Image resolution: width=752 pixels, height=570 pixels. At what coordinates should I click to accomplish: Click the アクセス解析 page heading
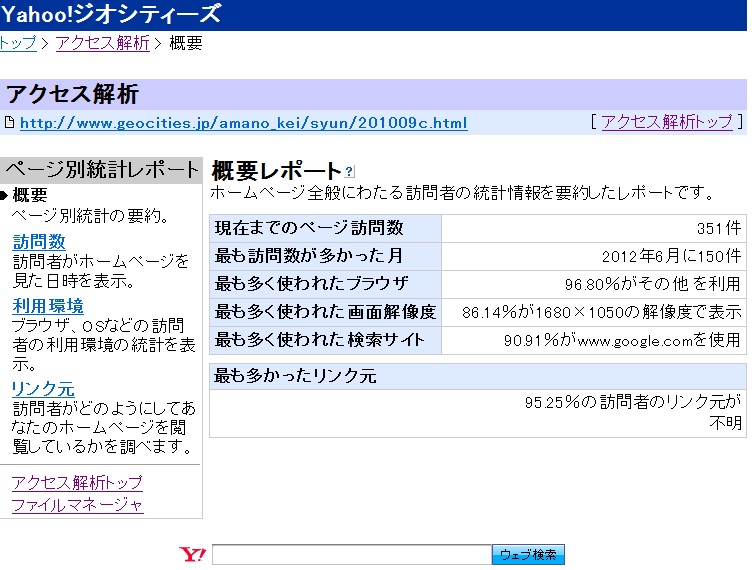pyautogui.click(x=72, y=93)
